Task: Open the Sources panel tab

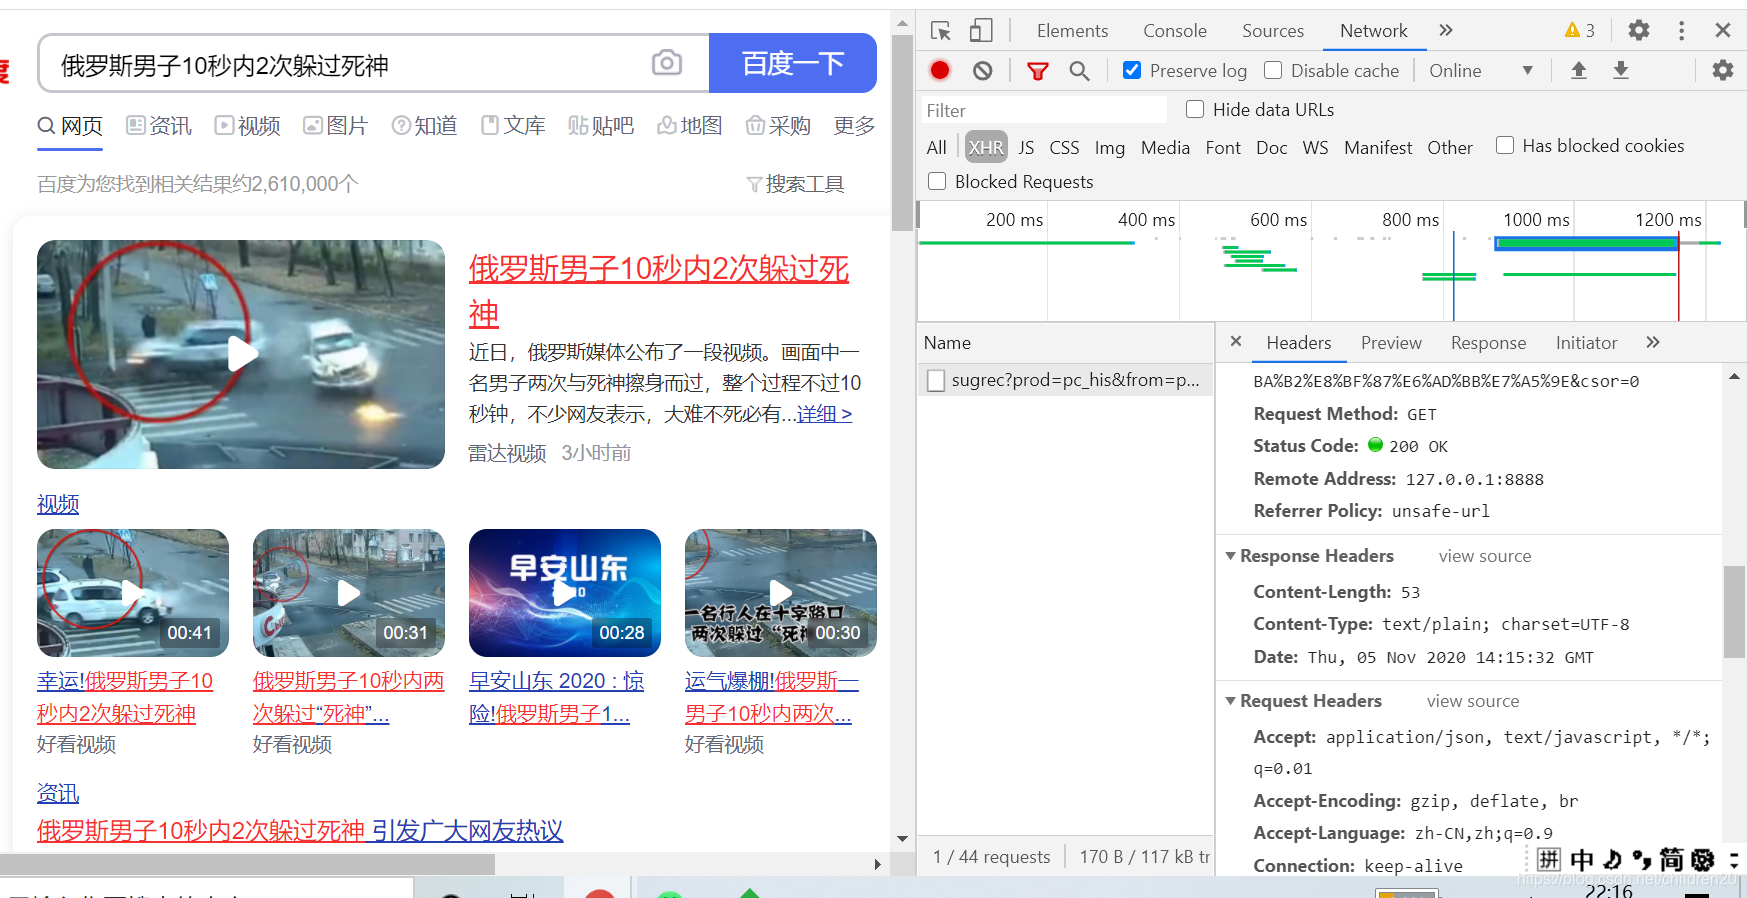Action: tap(1273, 31)
